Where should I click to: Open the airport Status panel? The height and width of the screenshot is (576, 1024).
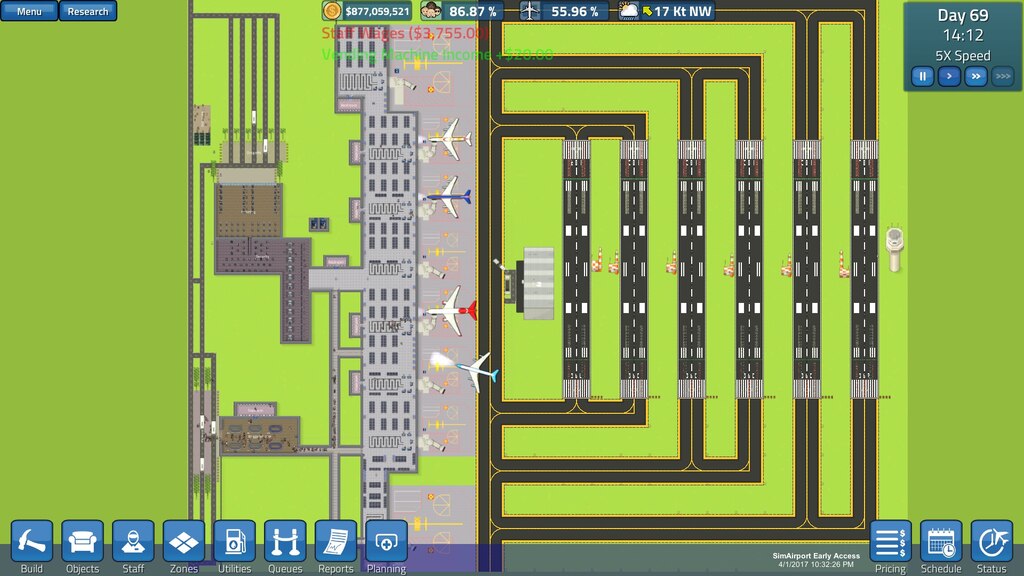991,541
